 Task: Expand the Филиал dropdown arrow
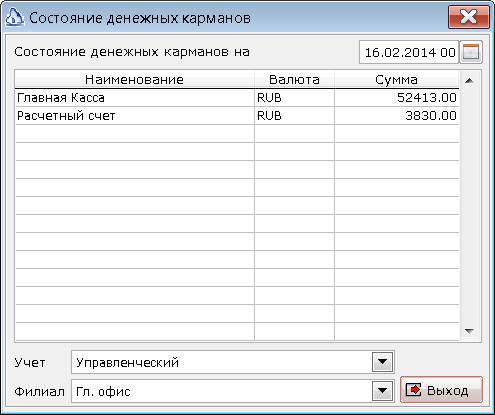(382, 391)
